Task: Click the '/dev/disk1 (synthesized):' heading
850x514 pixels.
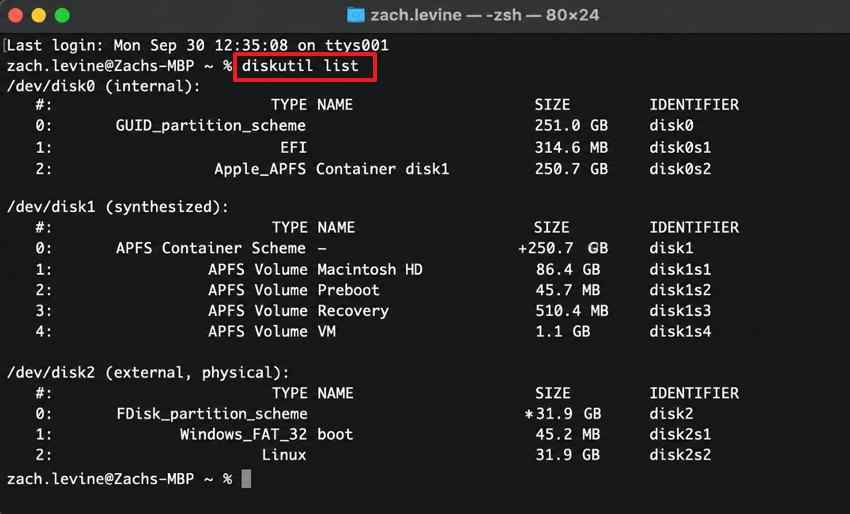Action: pos(118,207)
